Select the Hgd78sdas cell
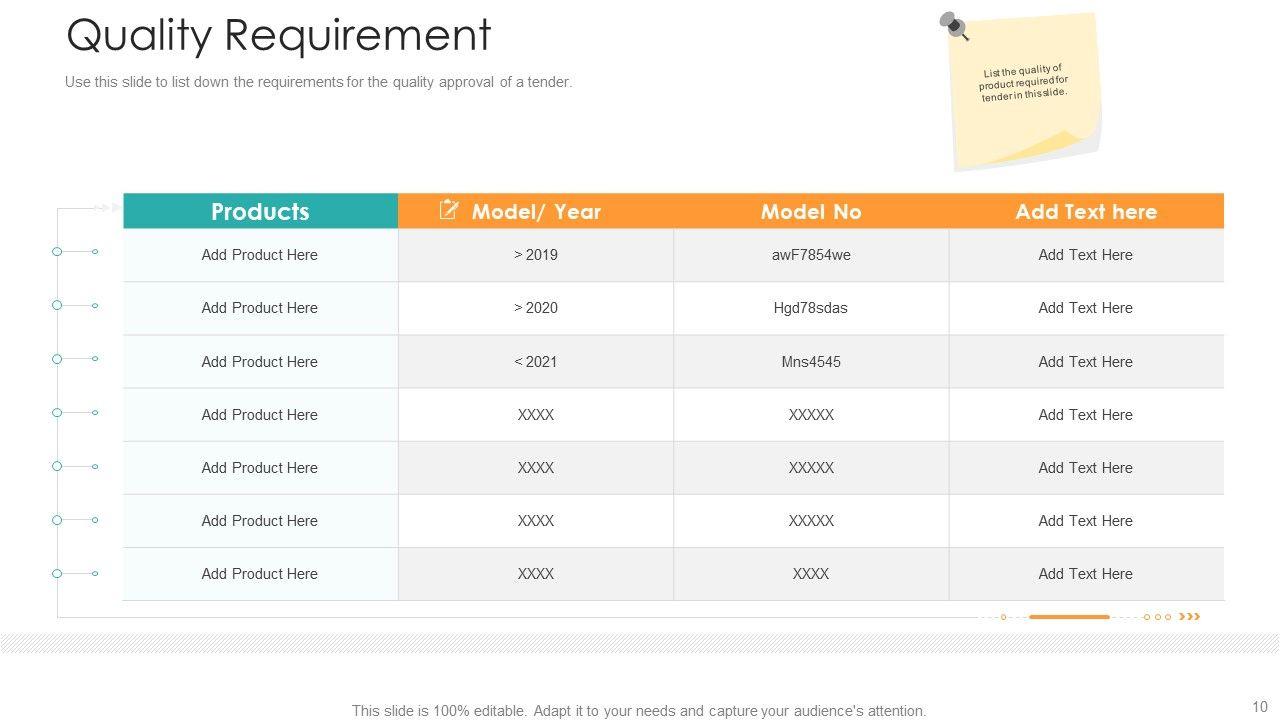 coord(810,308)
